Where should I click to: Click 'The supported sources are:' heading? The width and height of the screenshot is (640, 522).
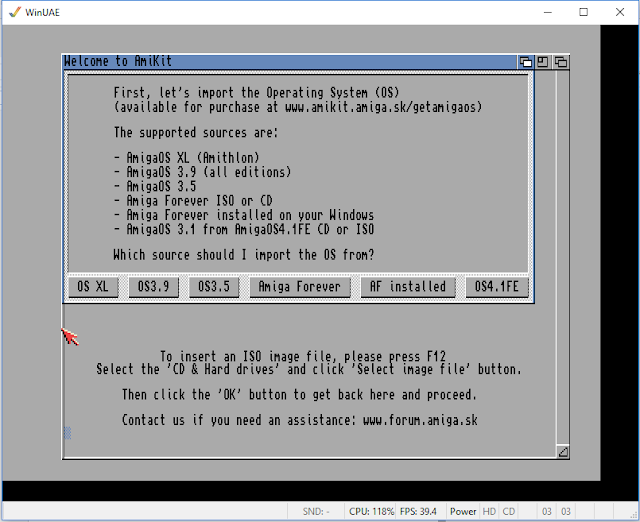[196, 133]
